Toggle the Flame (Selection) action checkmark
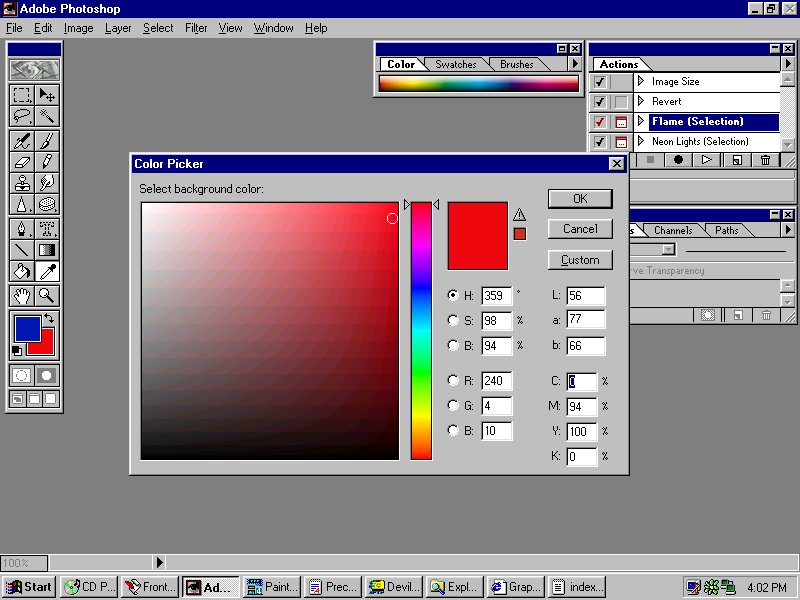Image resolution: width=800 pixels, height=600 pixels. [600, 121]
